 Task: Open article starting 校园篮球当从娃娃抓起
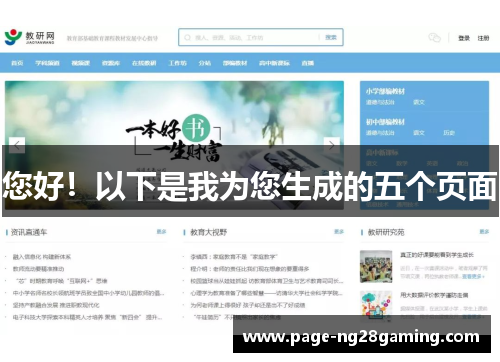tap(267, 281)
